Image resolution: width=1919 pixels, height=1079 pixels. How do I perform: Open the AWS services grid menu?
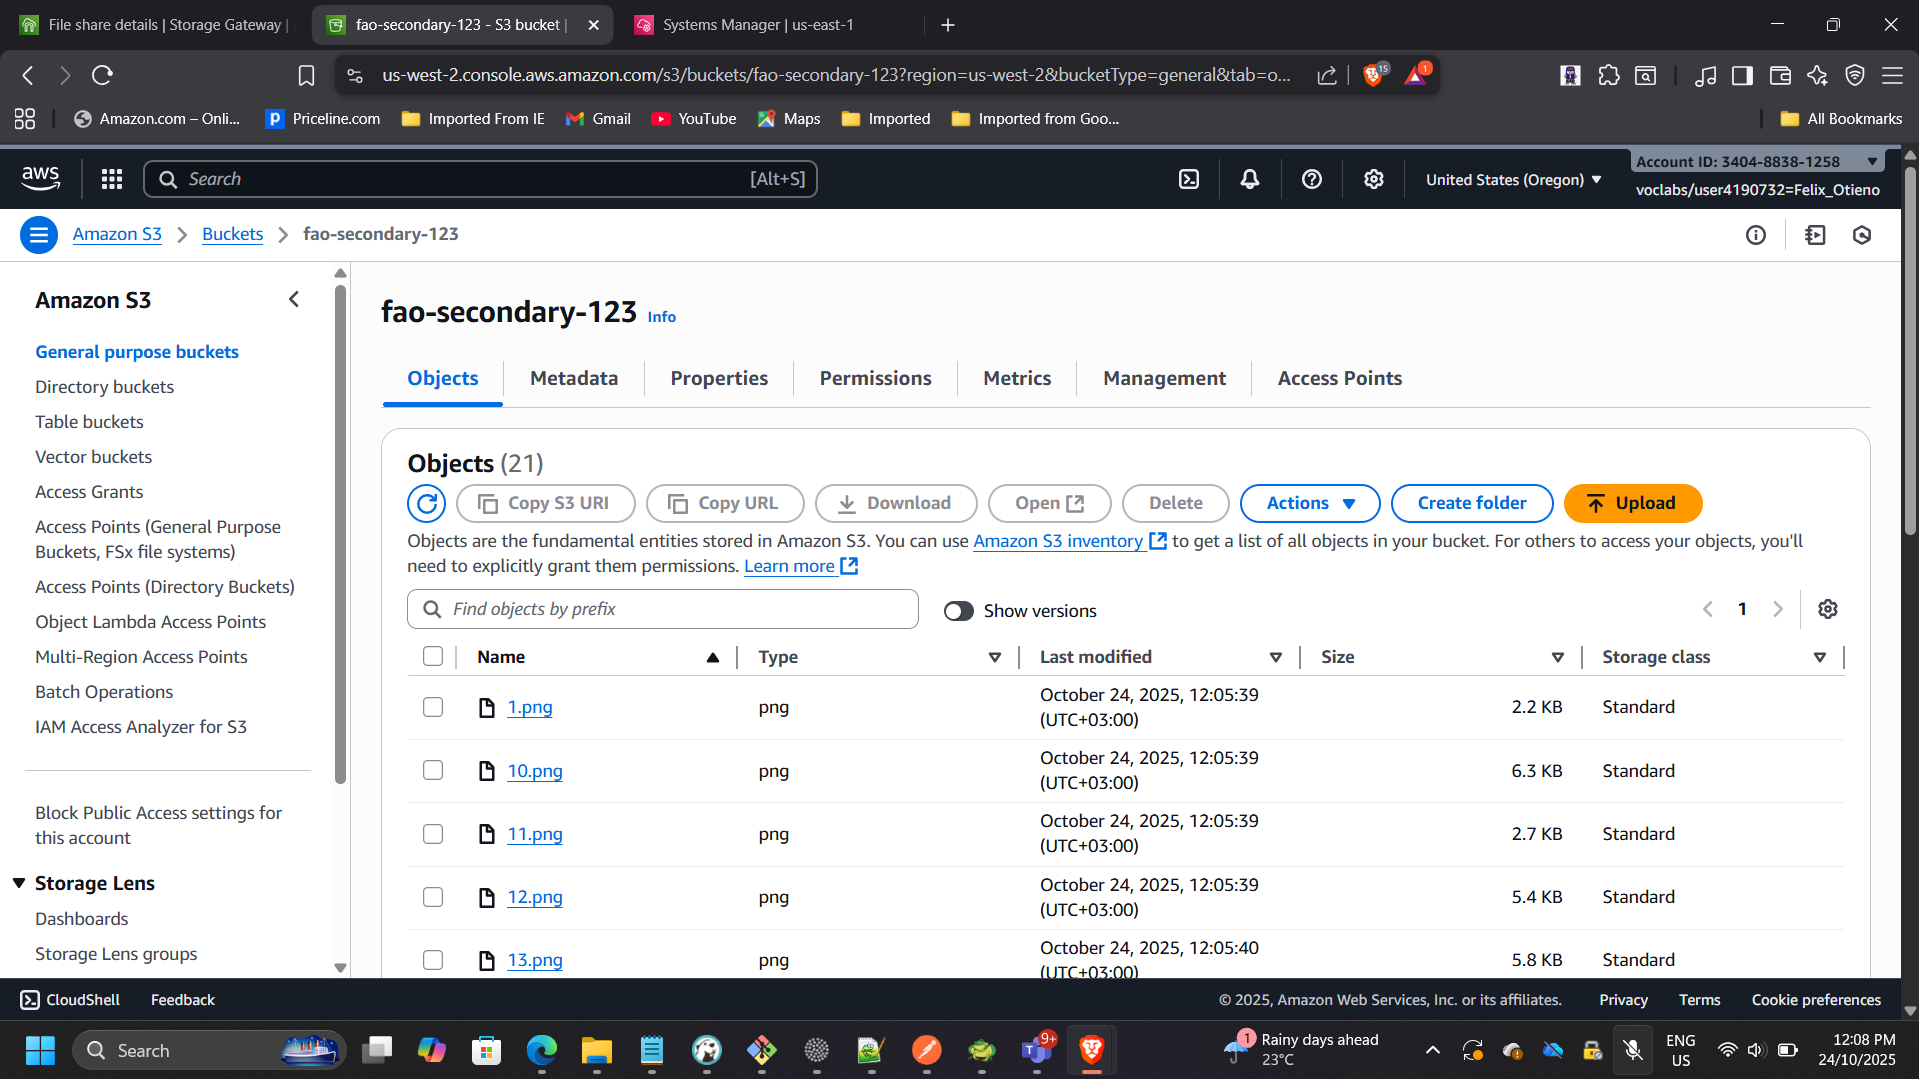(112, 179)
